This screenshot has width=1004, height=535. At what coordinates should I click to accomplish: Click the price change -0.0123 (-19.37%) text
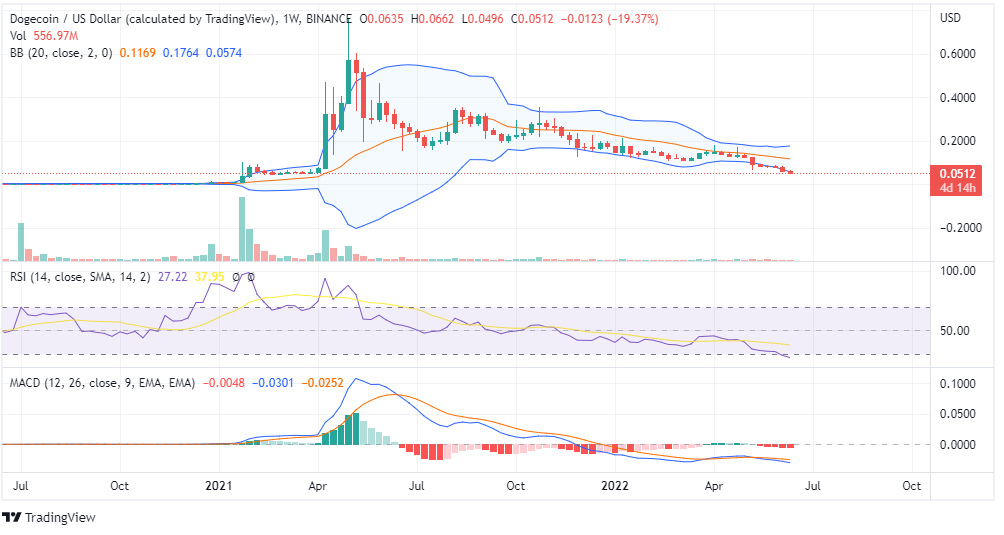click(x=609, y=19)
